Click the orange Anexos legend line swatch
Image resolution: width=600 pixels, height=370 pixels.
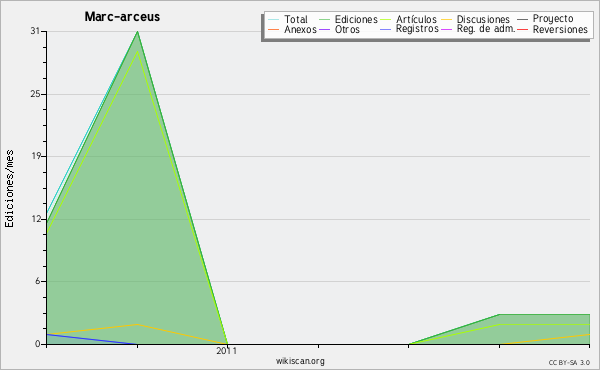tap(274, 29)
